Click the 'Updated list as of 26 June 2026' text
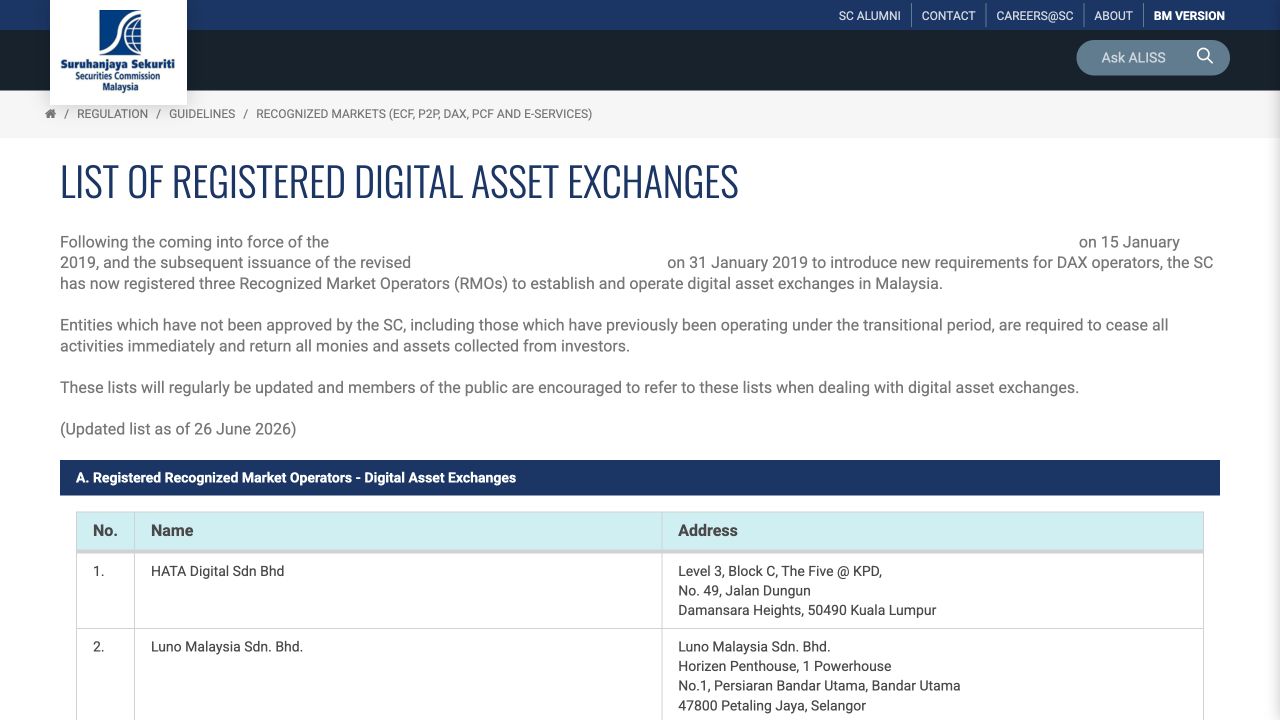This screenshot has width=1280, height=720. (x=178, y=429)
